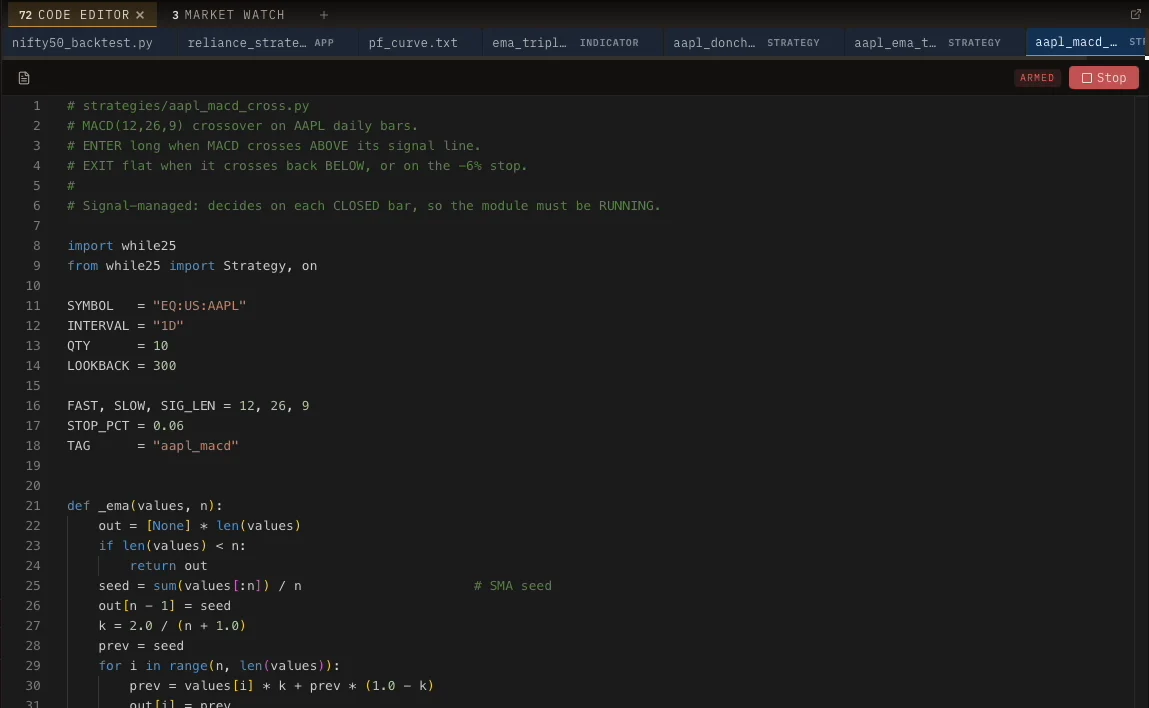
Task: Click the STOP_PCT = 0.06 line
Action: point(125,426)
